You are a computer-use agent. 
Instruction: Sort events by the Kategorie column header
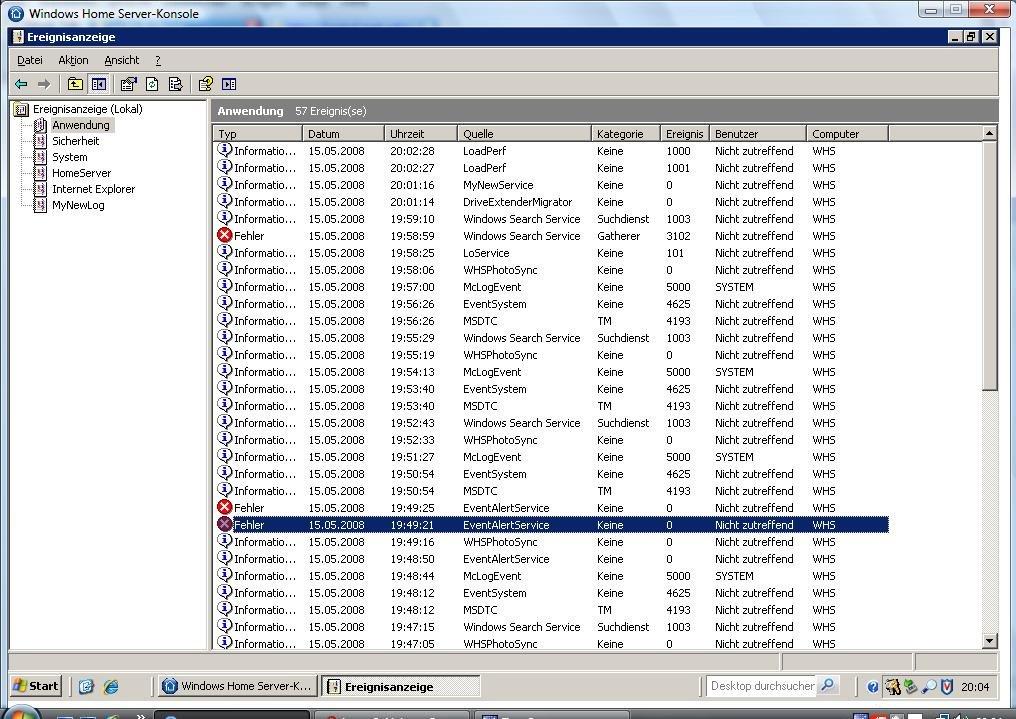coord(625,133)
